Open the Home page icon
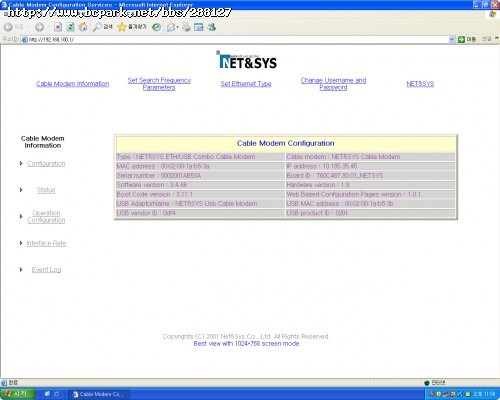Screen dimensions: 500x400 click(x=83, y=27)
